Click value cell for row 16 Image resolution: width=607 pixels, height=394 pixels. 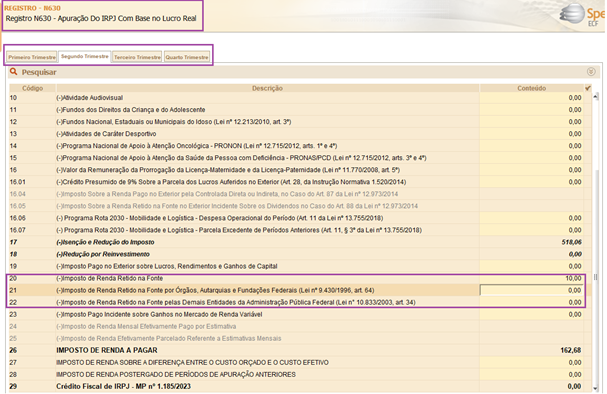pos(532,170)
